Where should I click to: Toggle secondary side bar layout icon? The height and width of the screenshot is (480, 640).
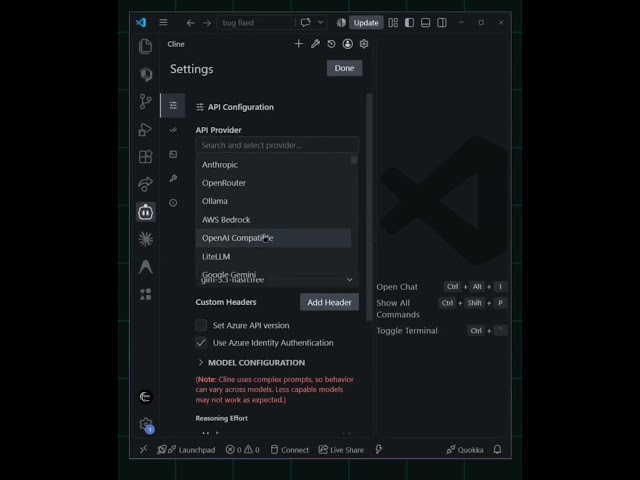click(442, 22)
